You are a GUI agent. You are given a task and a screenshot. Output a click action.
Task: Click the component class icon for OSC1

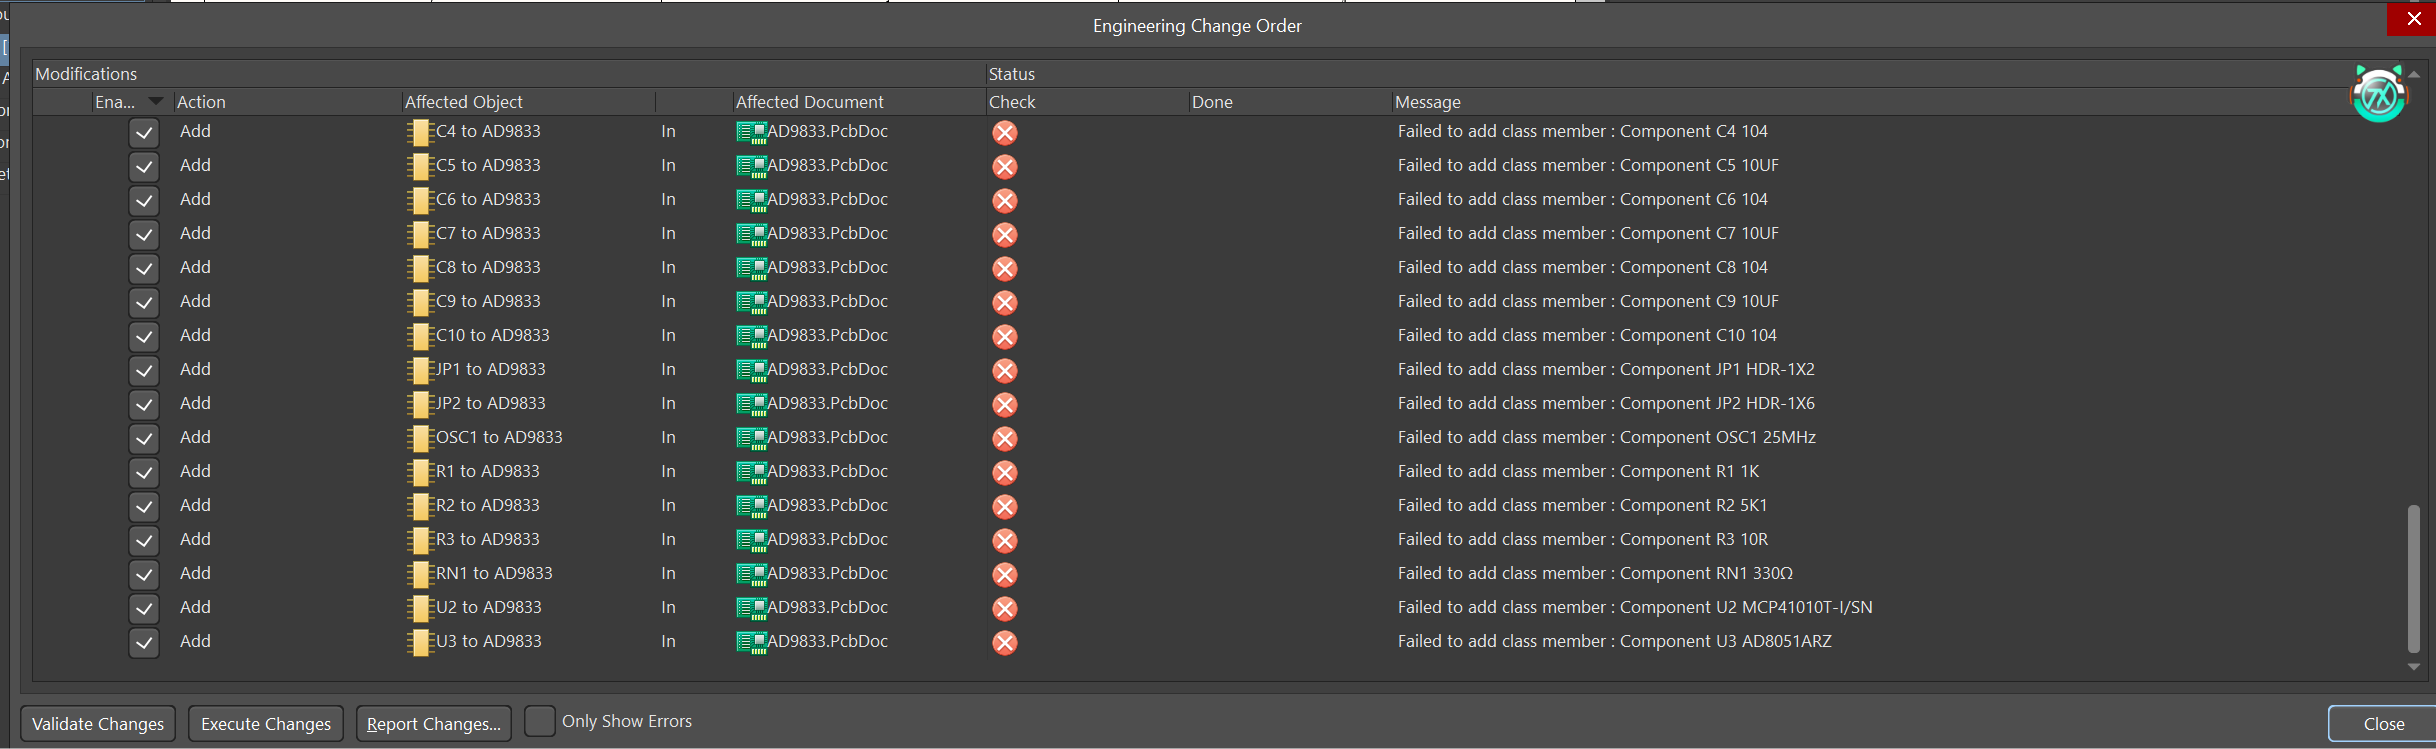[x=419, y=438]
